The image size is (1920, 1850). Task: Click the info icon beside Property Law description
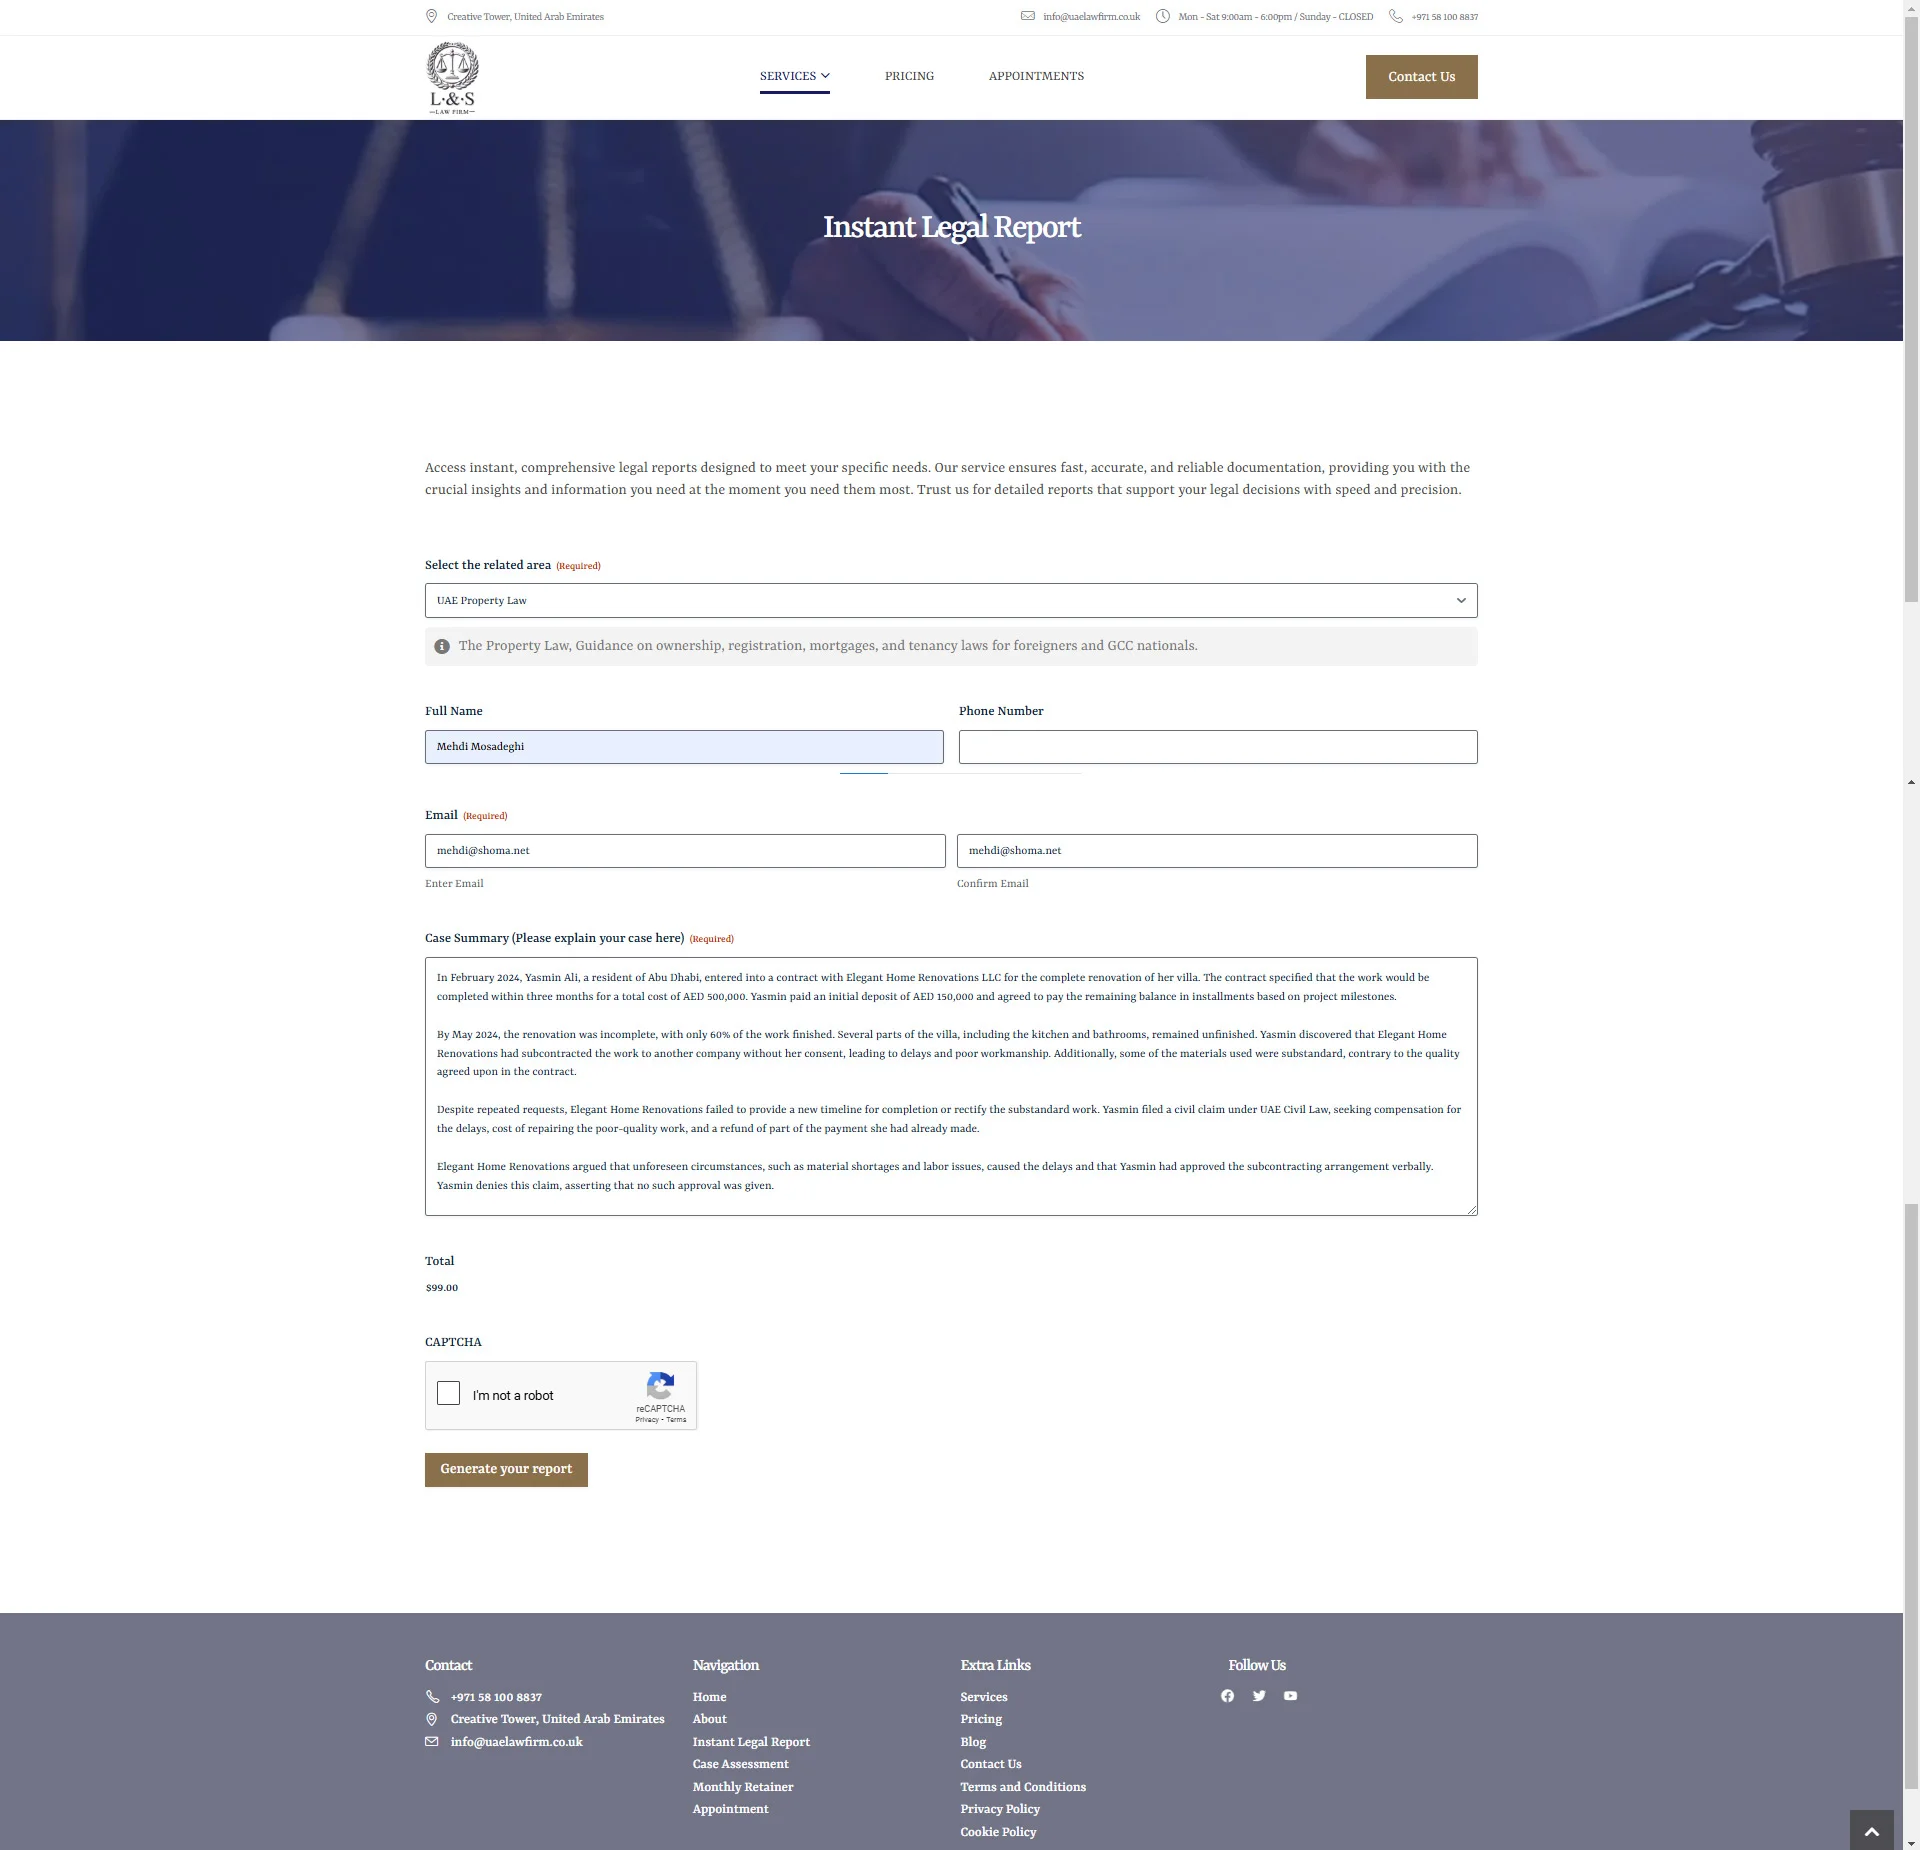[x=442, y=646]
